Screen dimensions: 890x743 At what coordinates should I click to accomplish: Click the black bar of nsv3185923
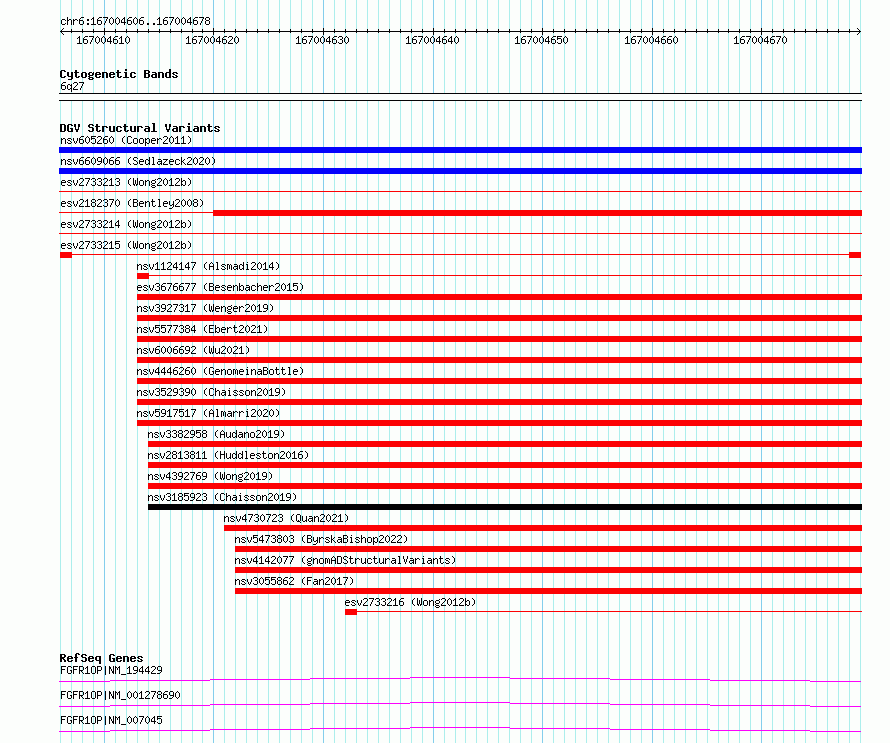(x=505, y=507)
